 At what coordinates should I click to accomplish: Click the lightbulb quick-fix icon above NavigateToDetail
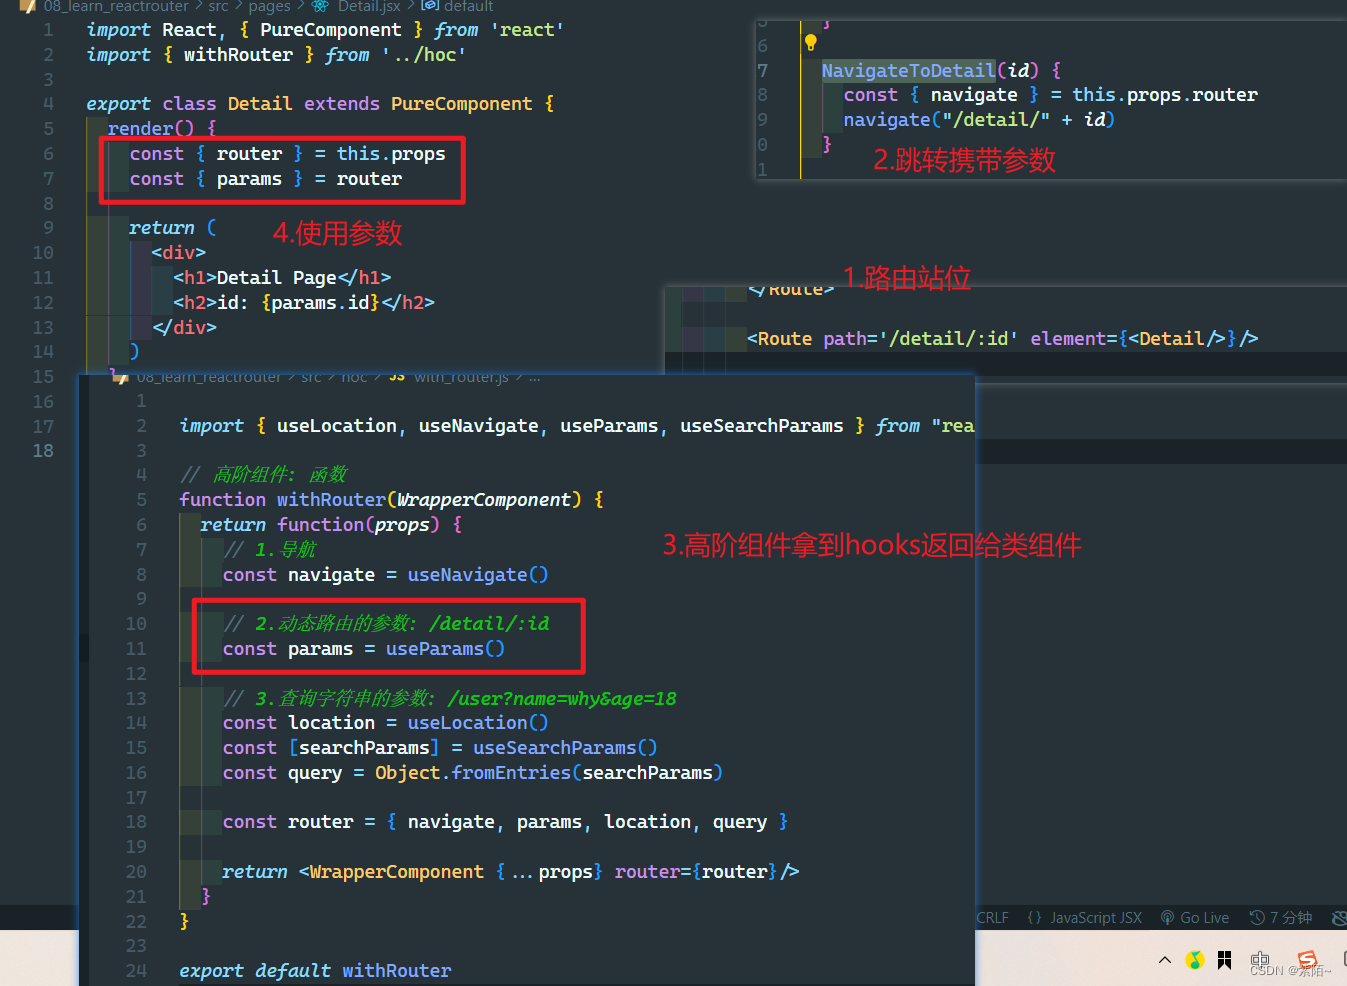point(811,42)
